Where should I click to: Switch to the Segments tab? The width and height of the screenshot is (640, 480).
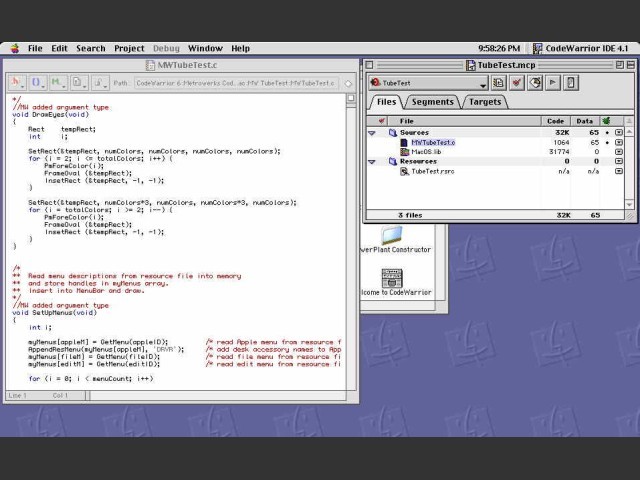(x=432, y=102)
